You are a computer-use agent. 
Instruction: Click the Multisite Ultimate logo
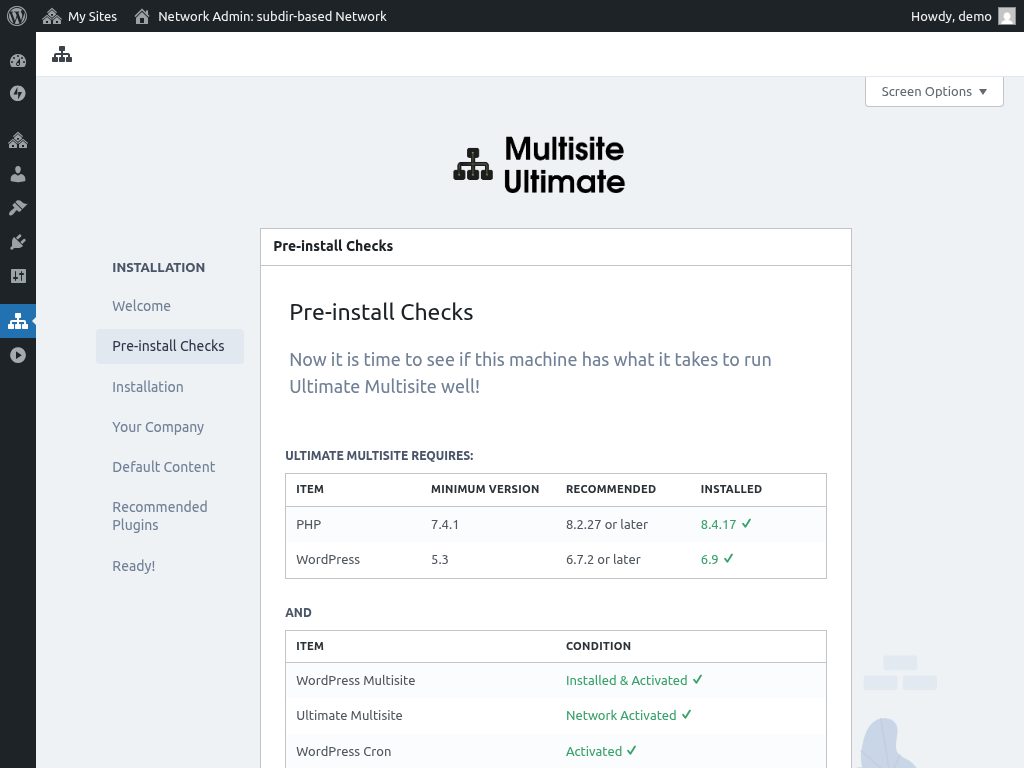tap(539, 165)
